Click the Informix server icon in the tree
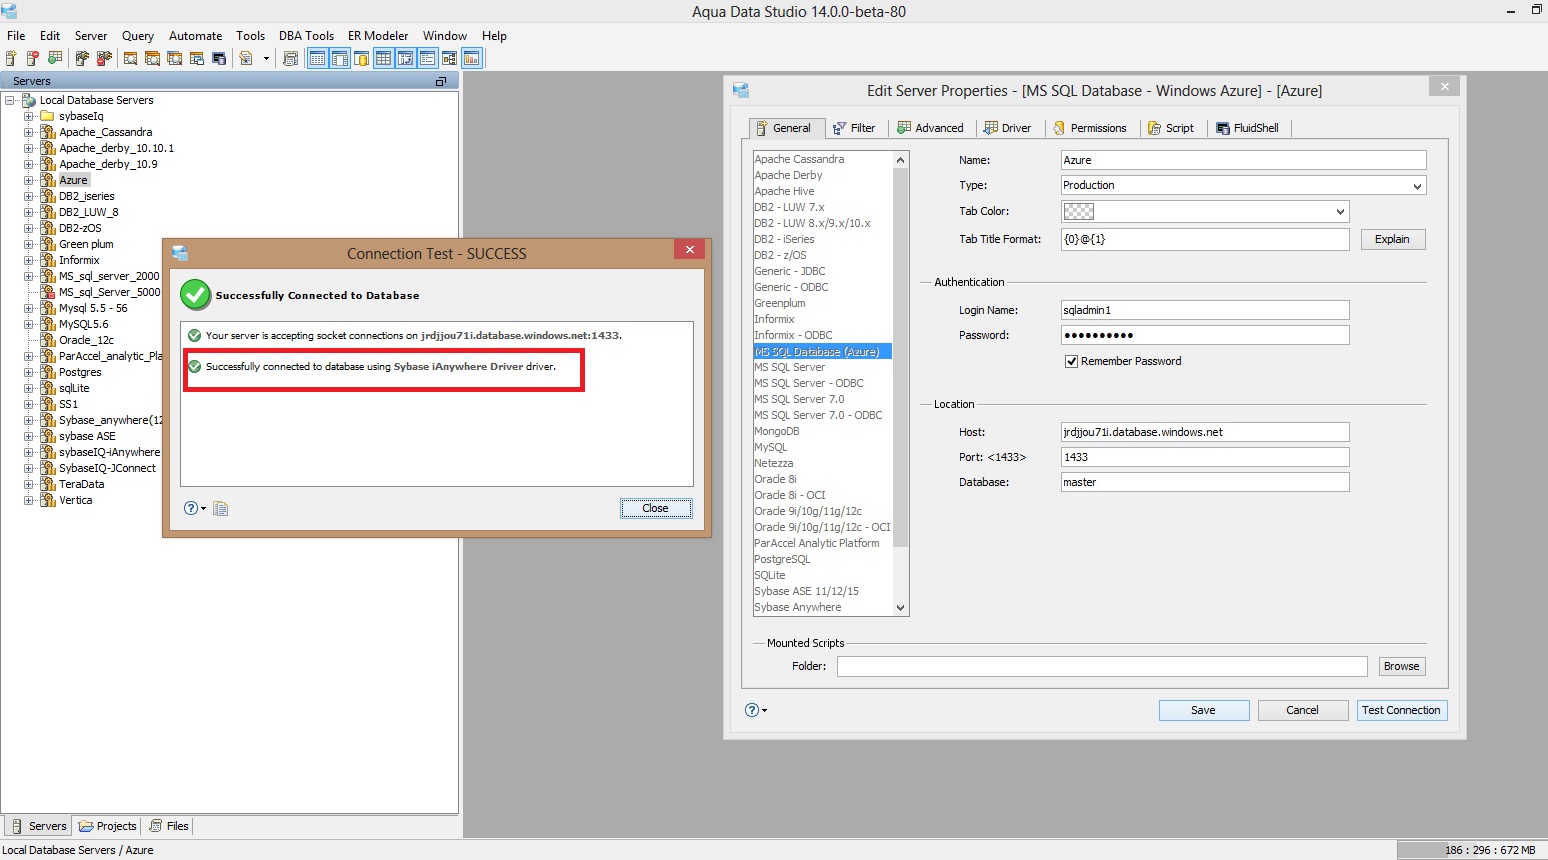The height and width of the screenshot is (860, 1548). 47,260
